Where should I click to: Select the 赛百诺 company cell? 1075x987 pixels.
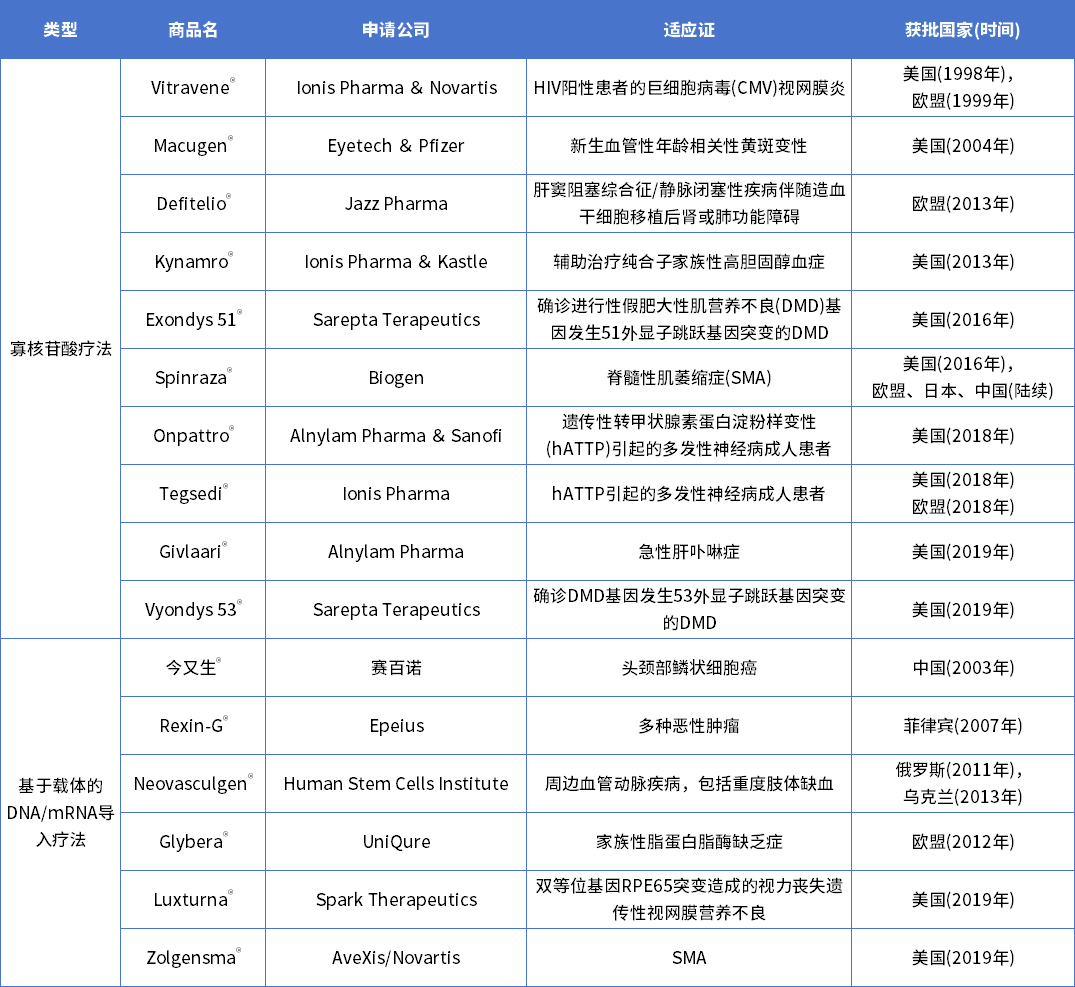pyautogui.click(x=396, y=668)
